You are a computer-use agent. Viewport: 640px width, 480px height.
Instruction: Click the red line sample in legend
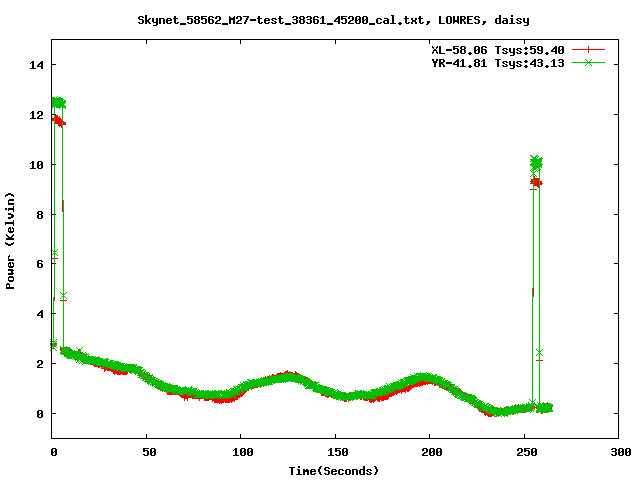point(589,48)
